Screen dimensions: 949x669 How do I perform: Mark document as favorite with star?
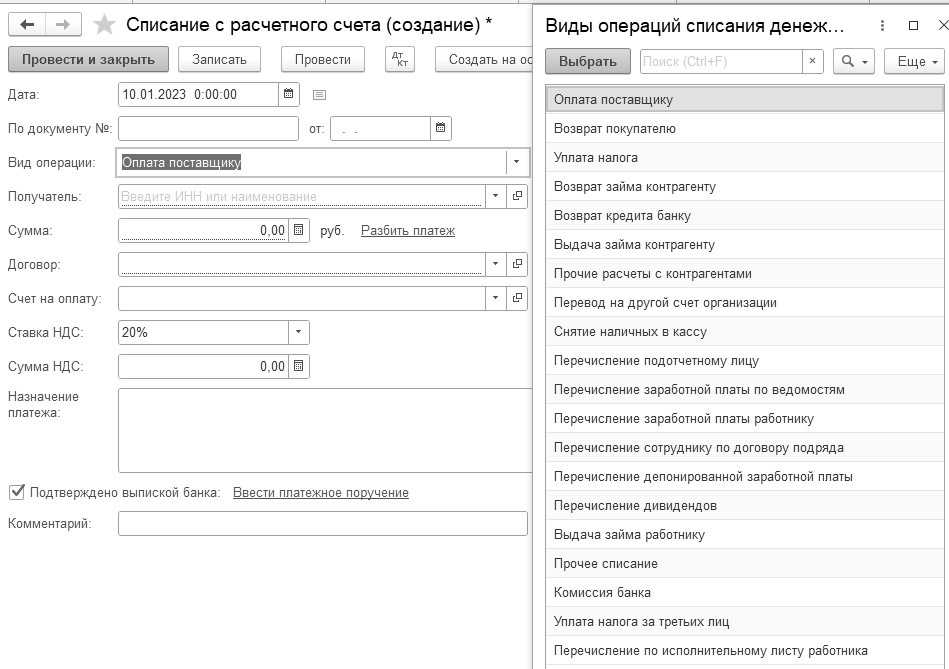click(104, 24)
